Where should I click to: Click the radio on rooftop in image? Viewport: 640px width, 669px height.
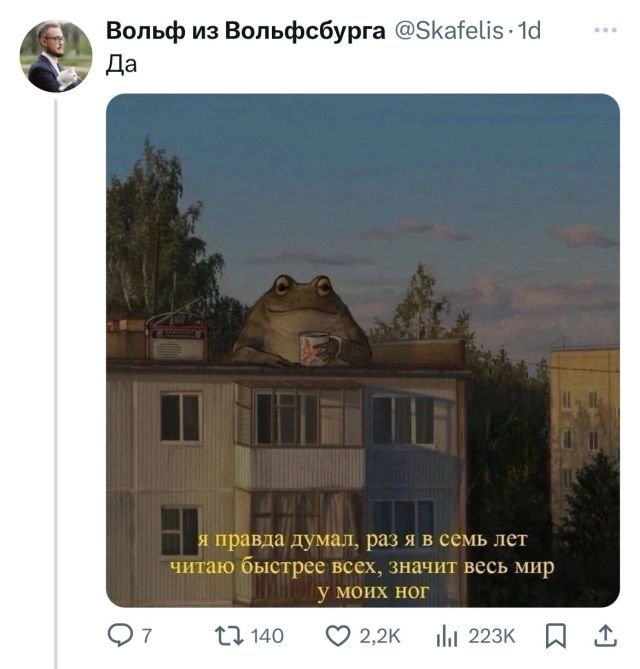177,337
